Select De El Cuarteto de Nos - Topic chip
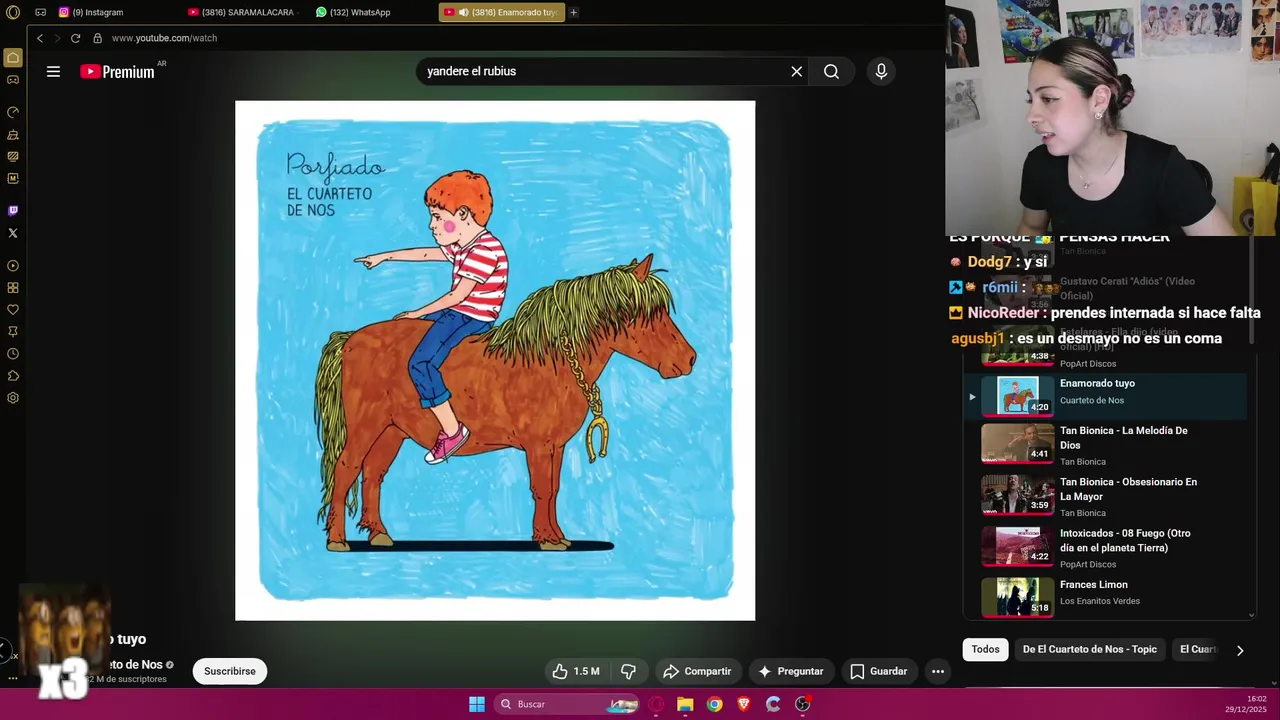This screenshot has width=1280, height=720. [1089, 649]
